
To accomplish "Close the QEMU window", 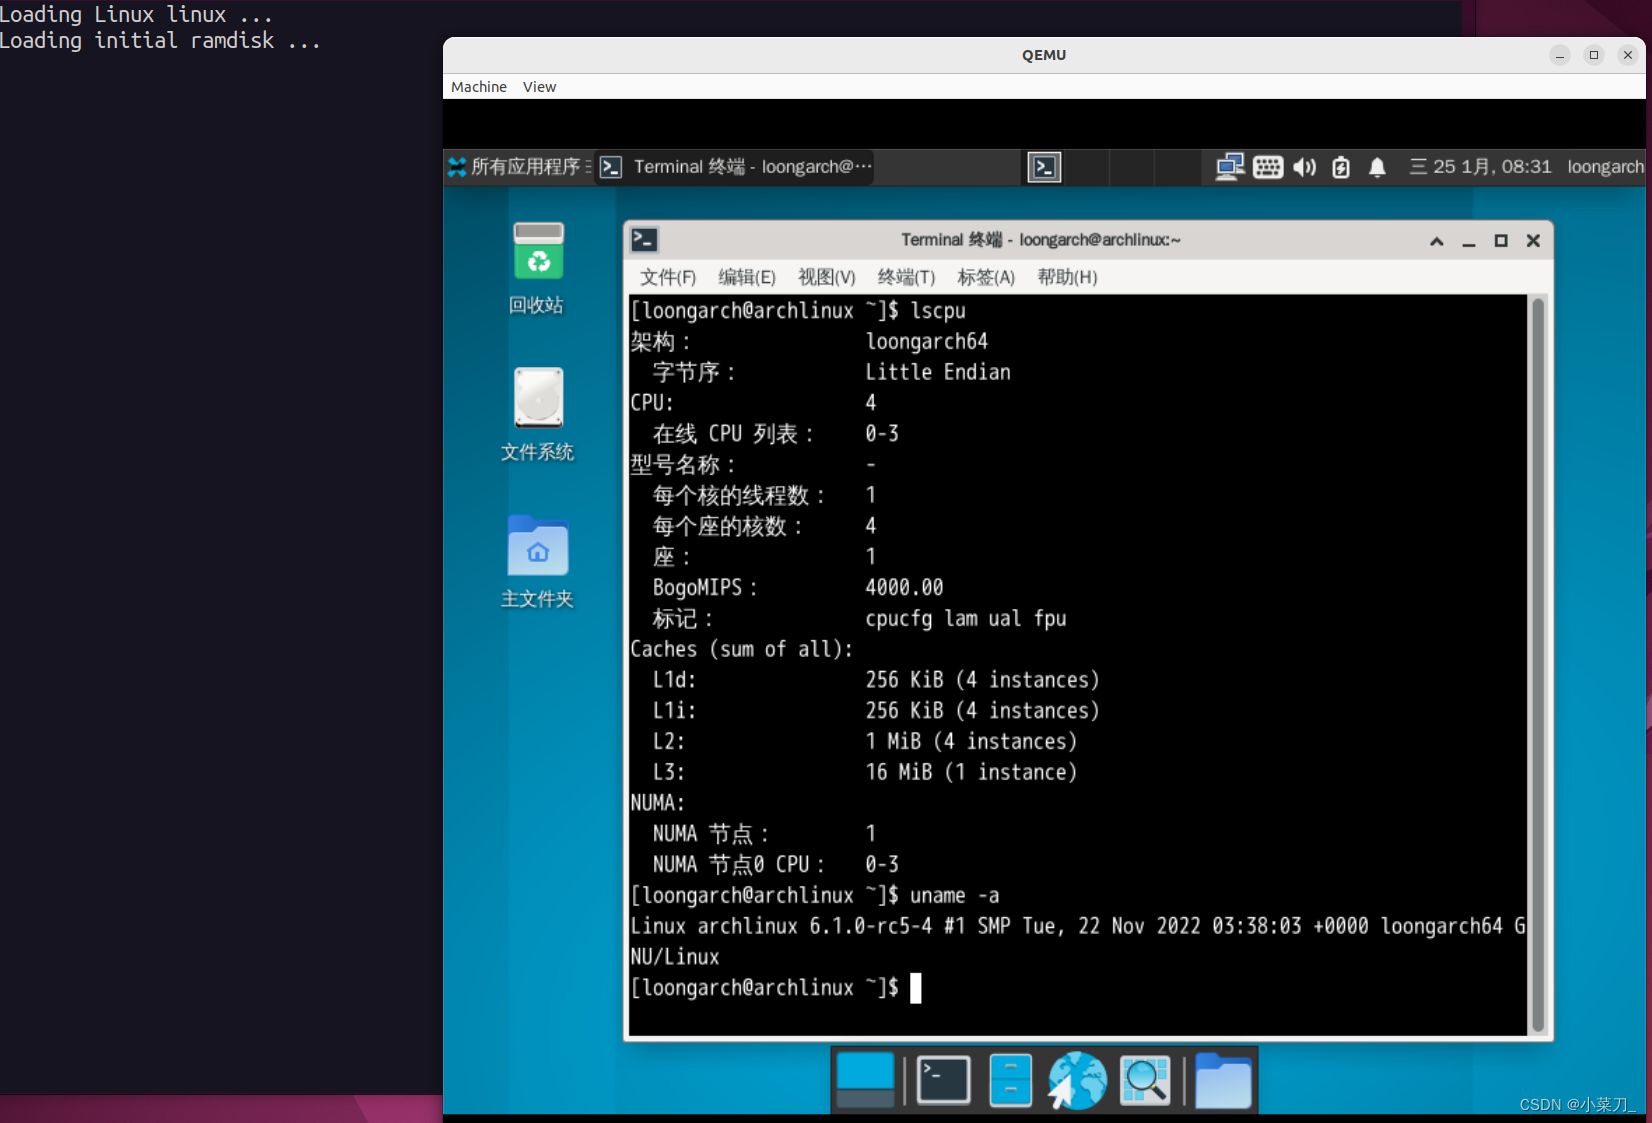I will [x=1628, y=55].
